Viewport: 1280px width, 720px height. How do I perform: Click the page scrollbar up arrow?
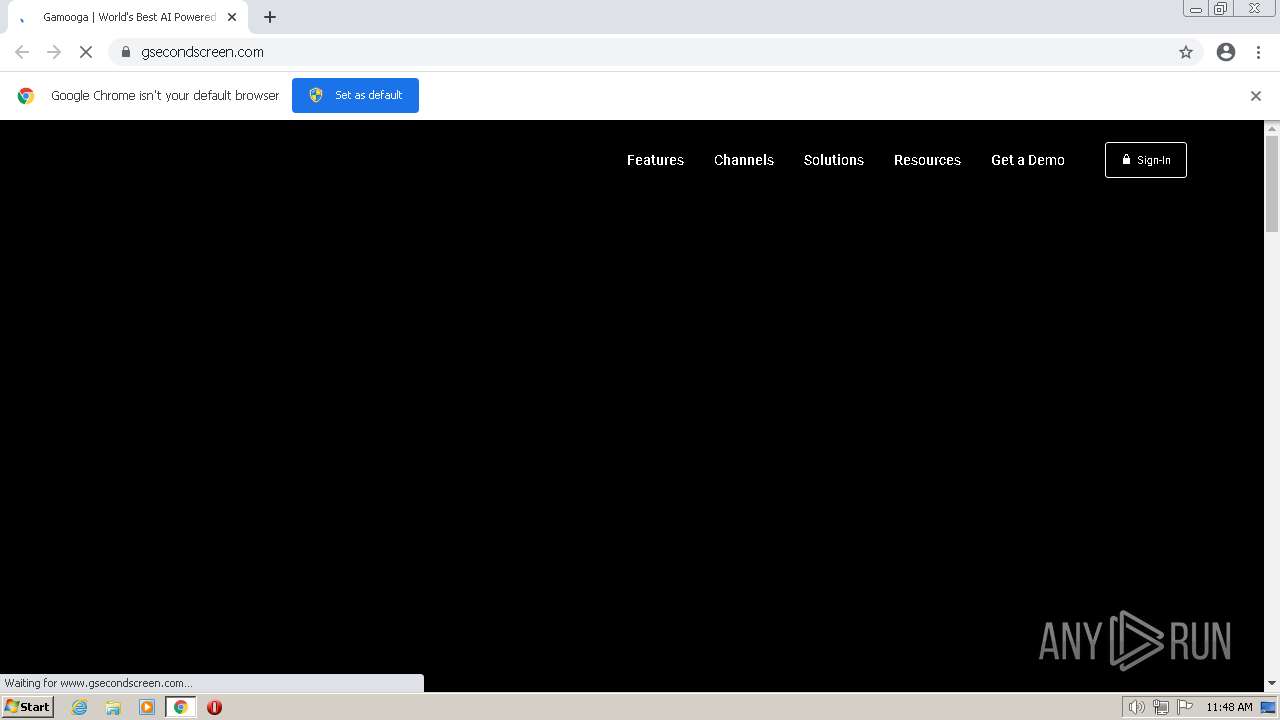point(1272,128)
